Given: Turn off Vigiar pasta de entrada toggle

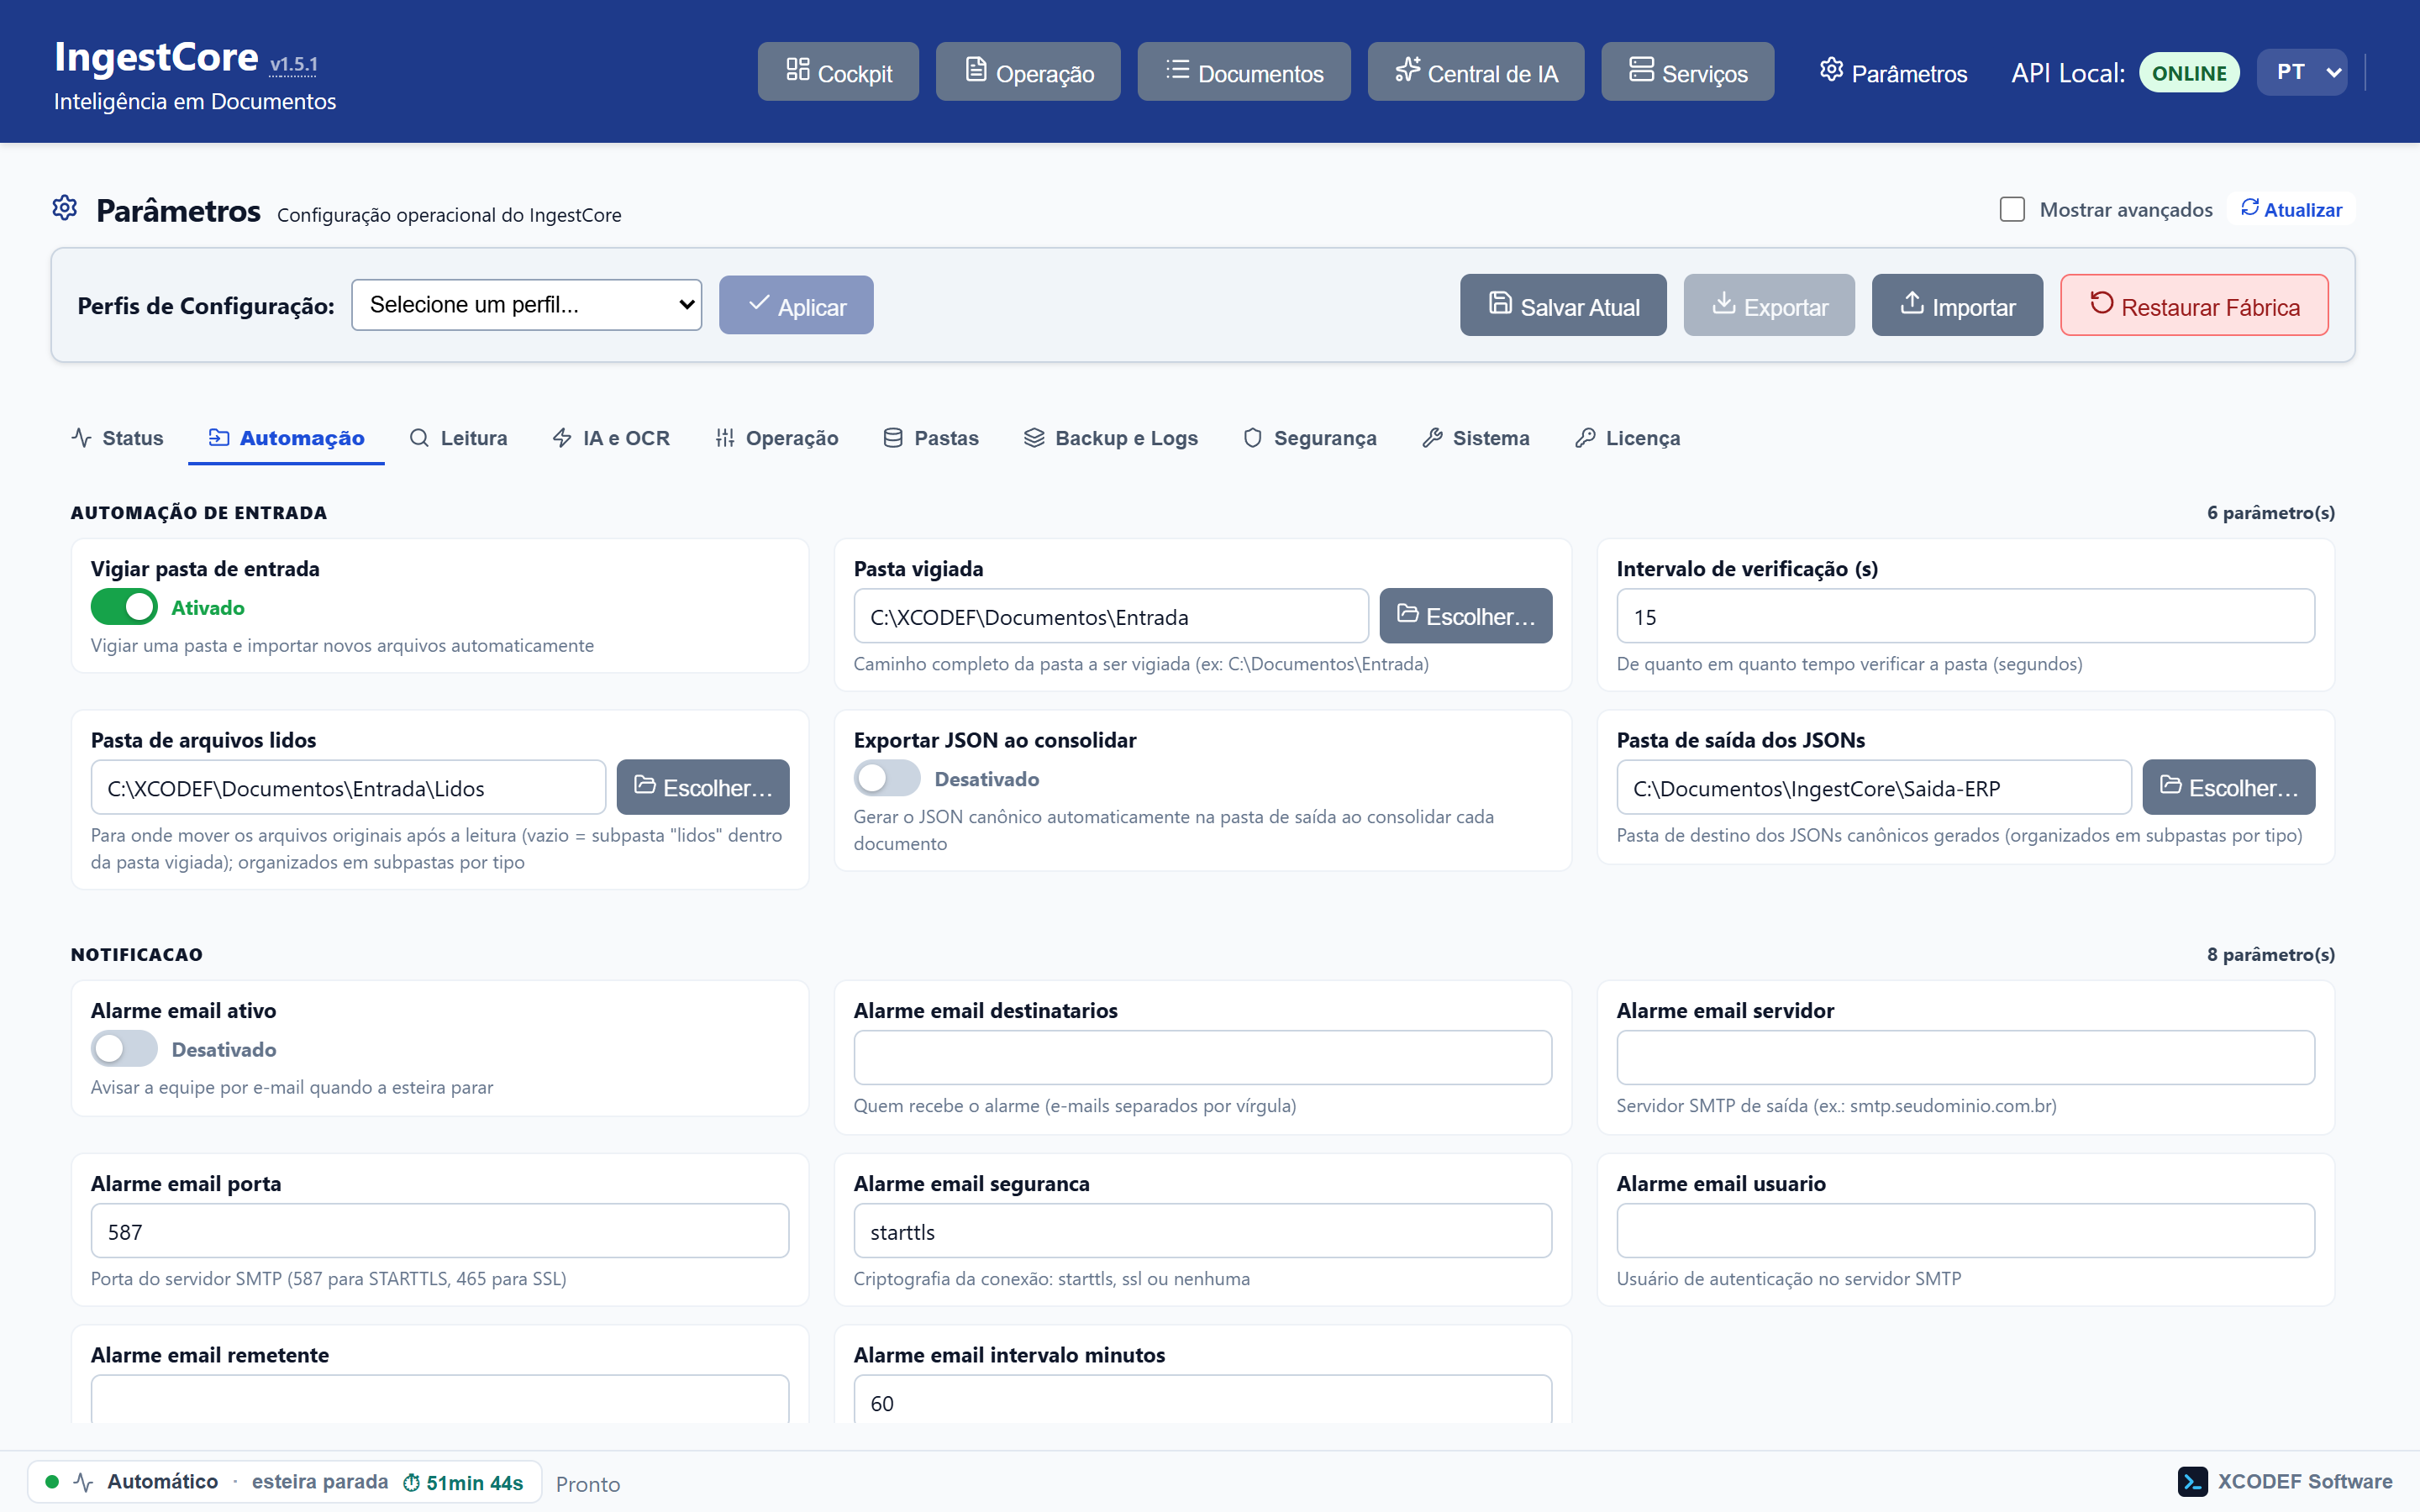Looking at the screenshot, I should [124, 607].
